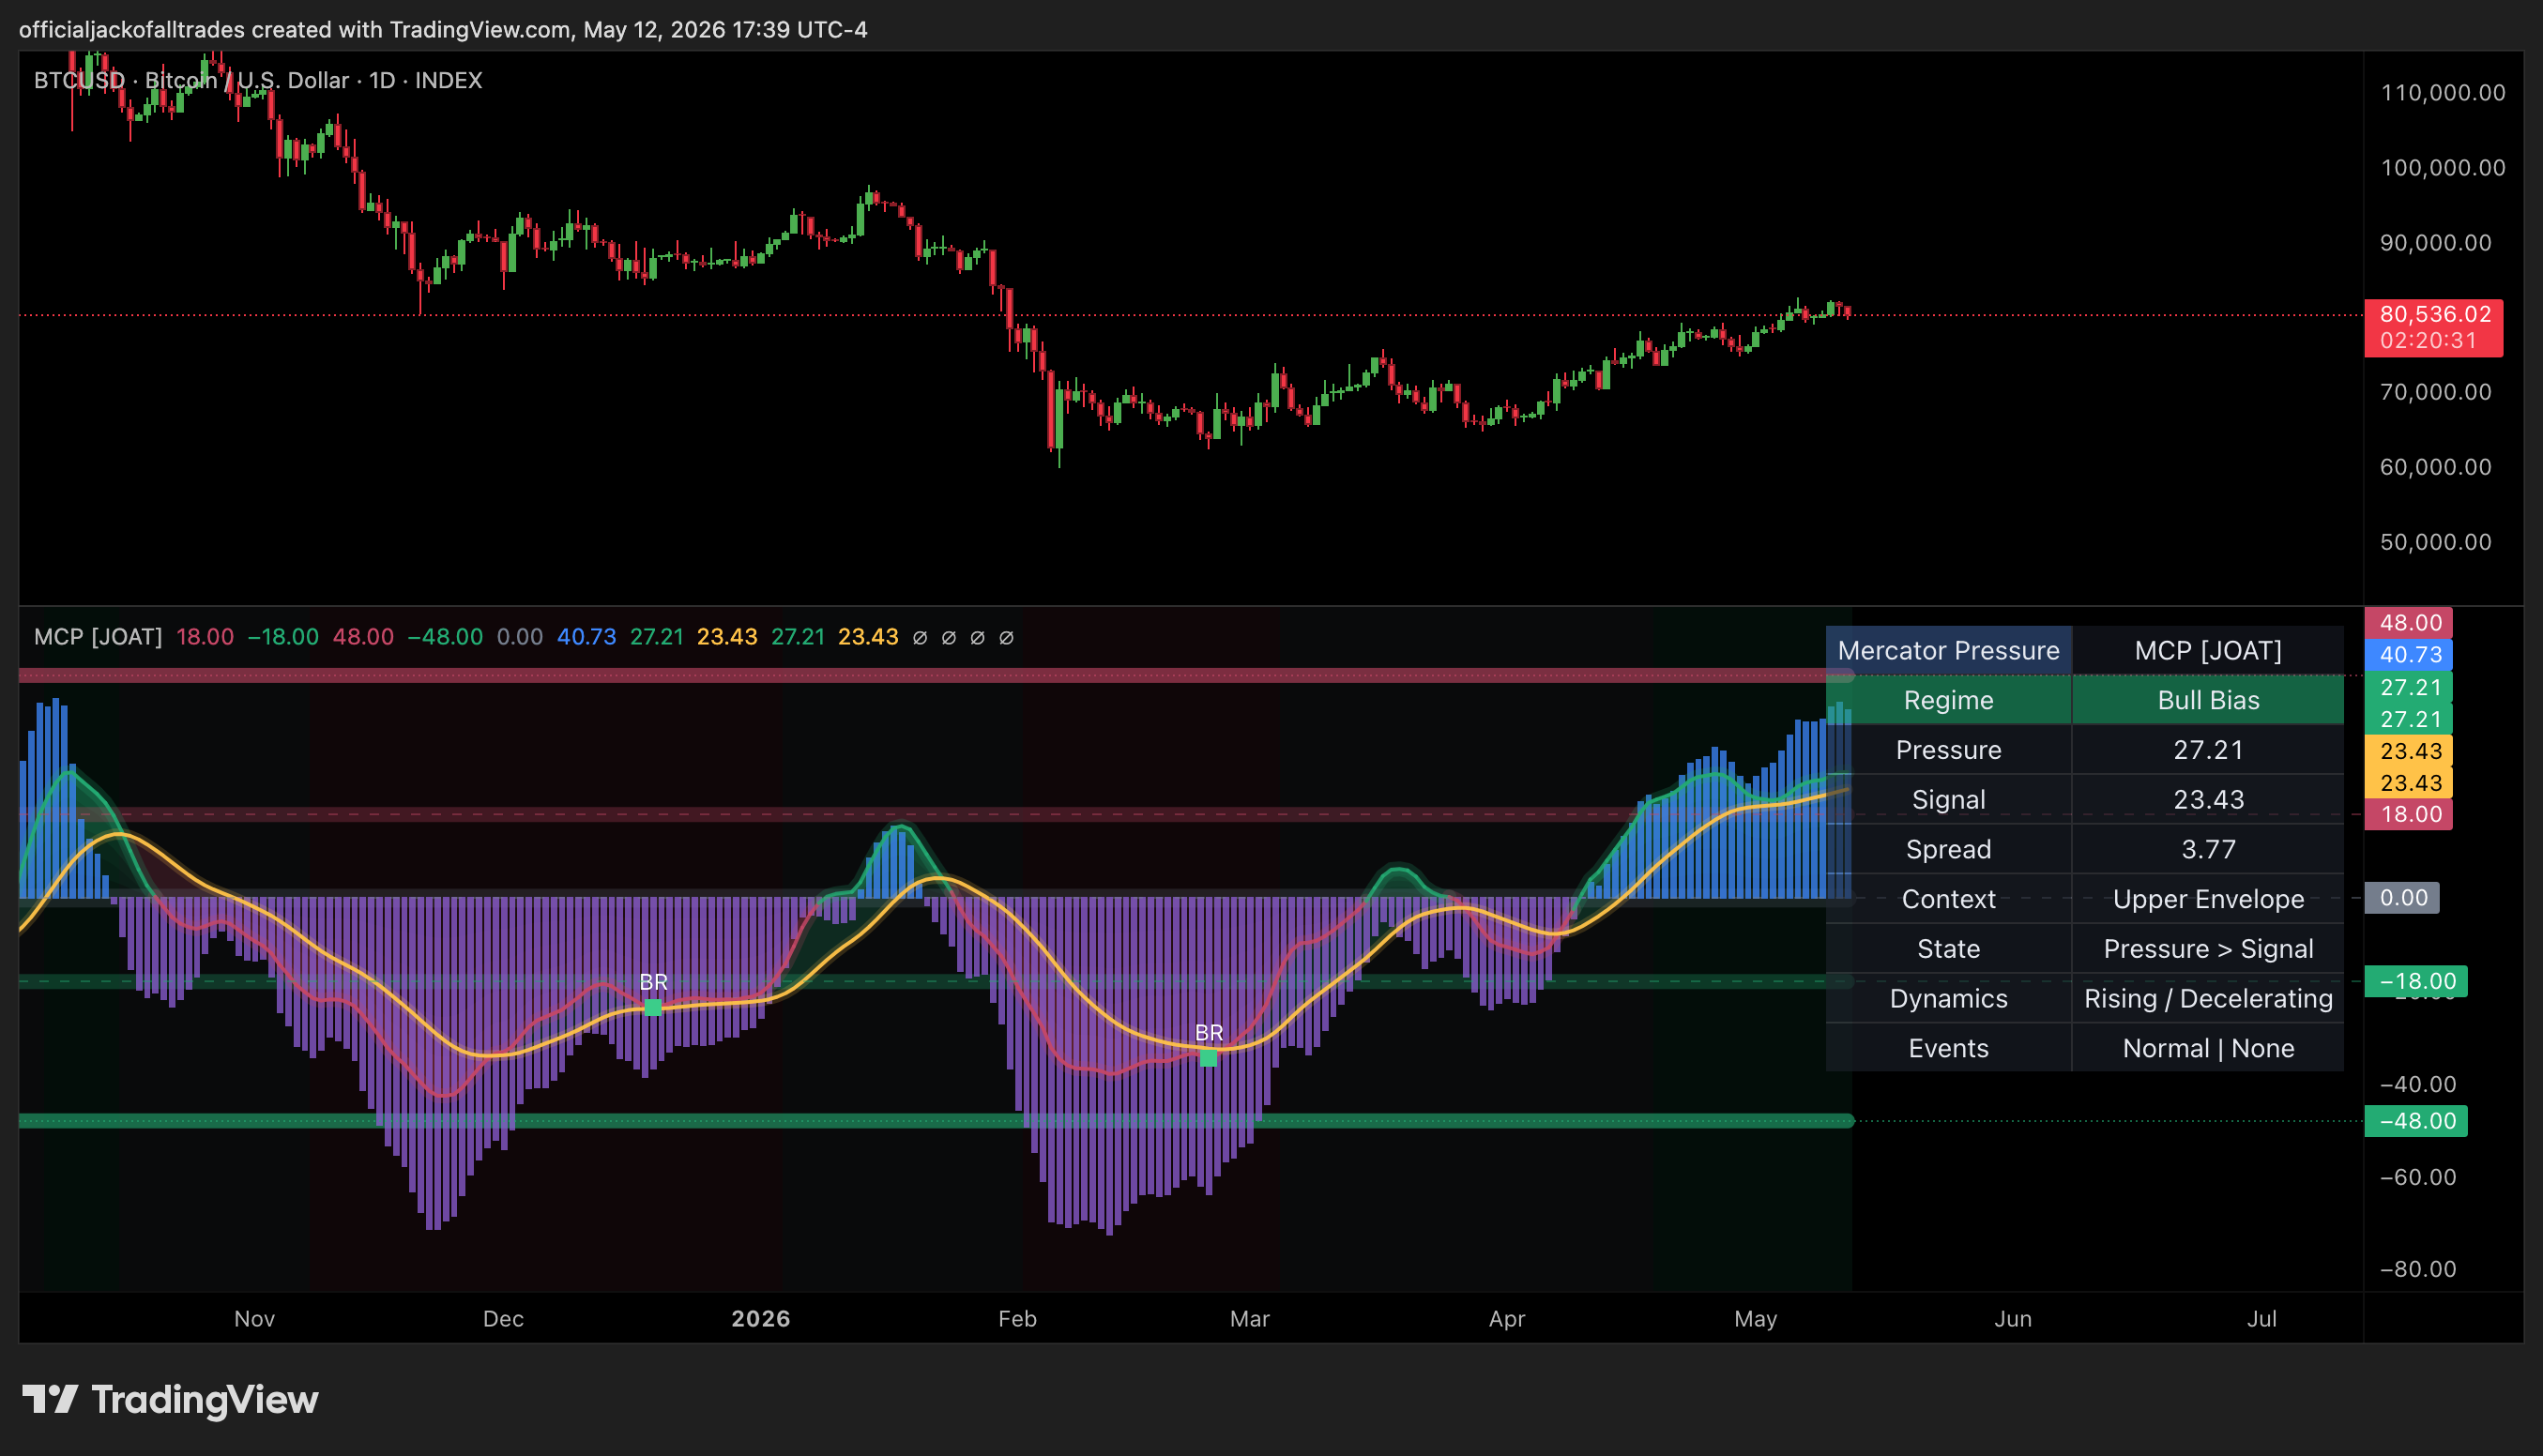The height and width of the screenshot is (1456, 2543).
Task: Click the Signal row label in the table
Action: tap(1948, 799)
